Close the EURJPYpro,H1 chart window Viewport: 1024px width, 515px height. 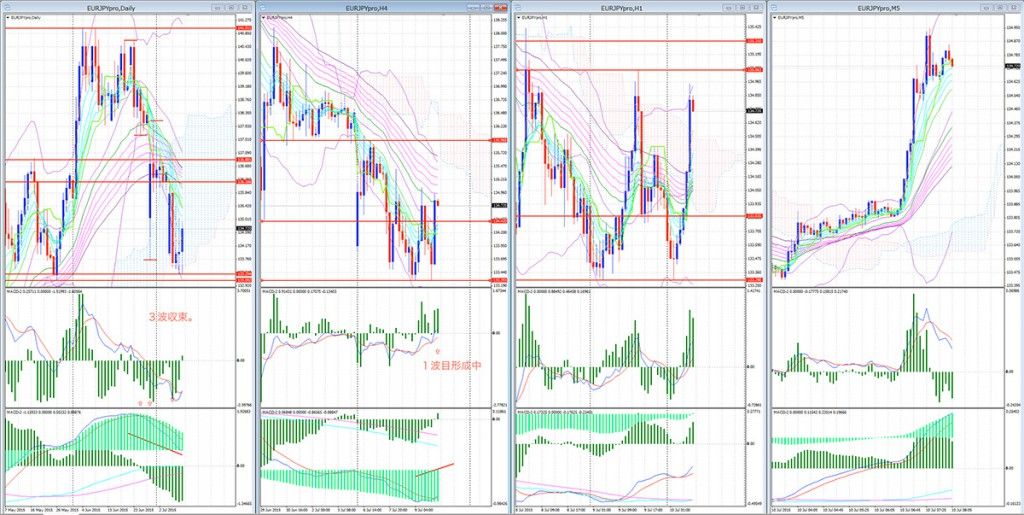click(x=756, y=7)
